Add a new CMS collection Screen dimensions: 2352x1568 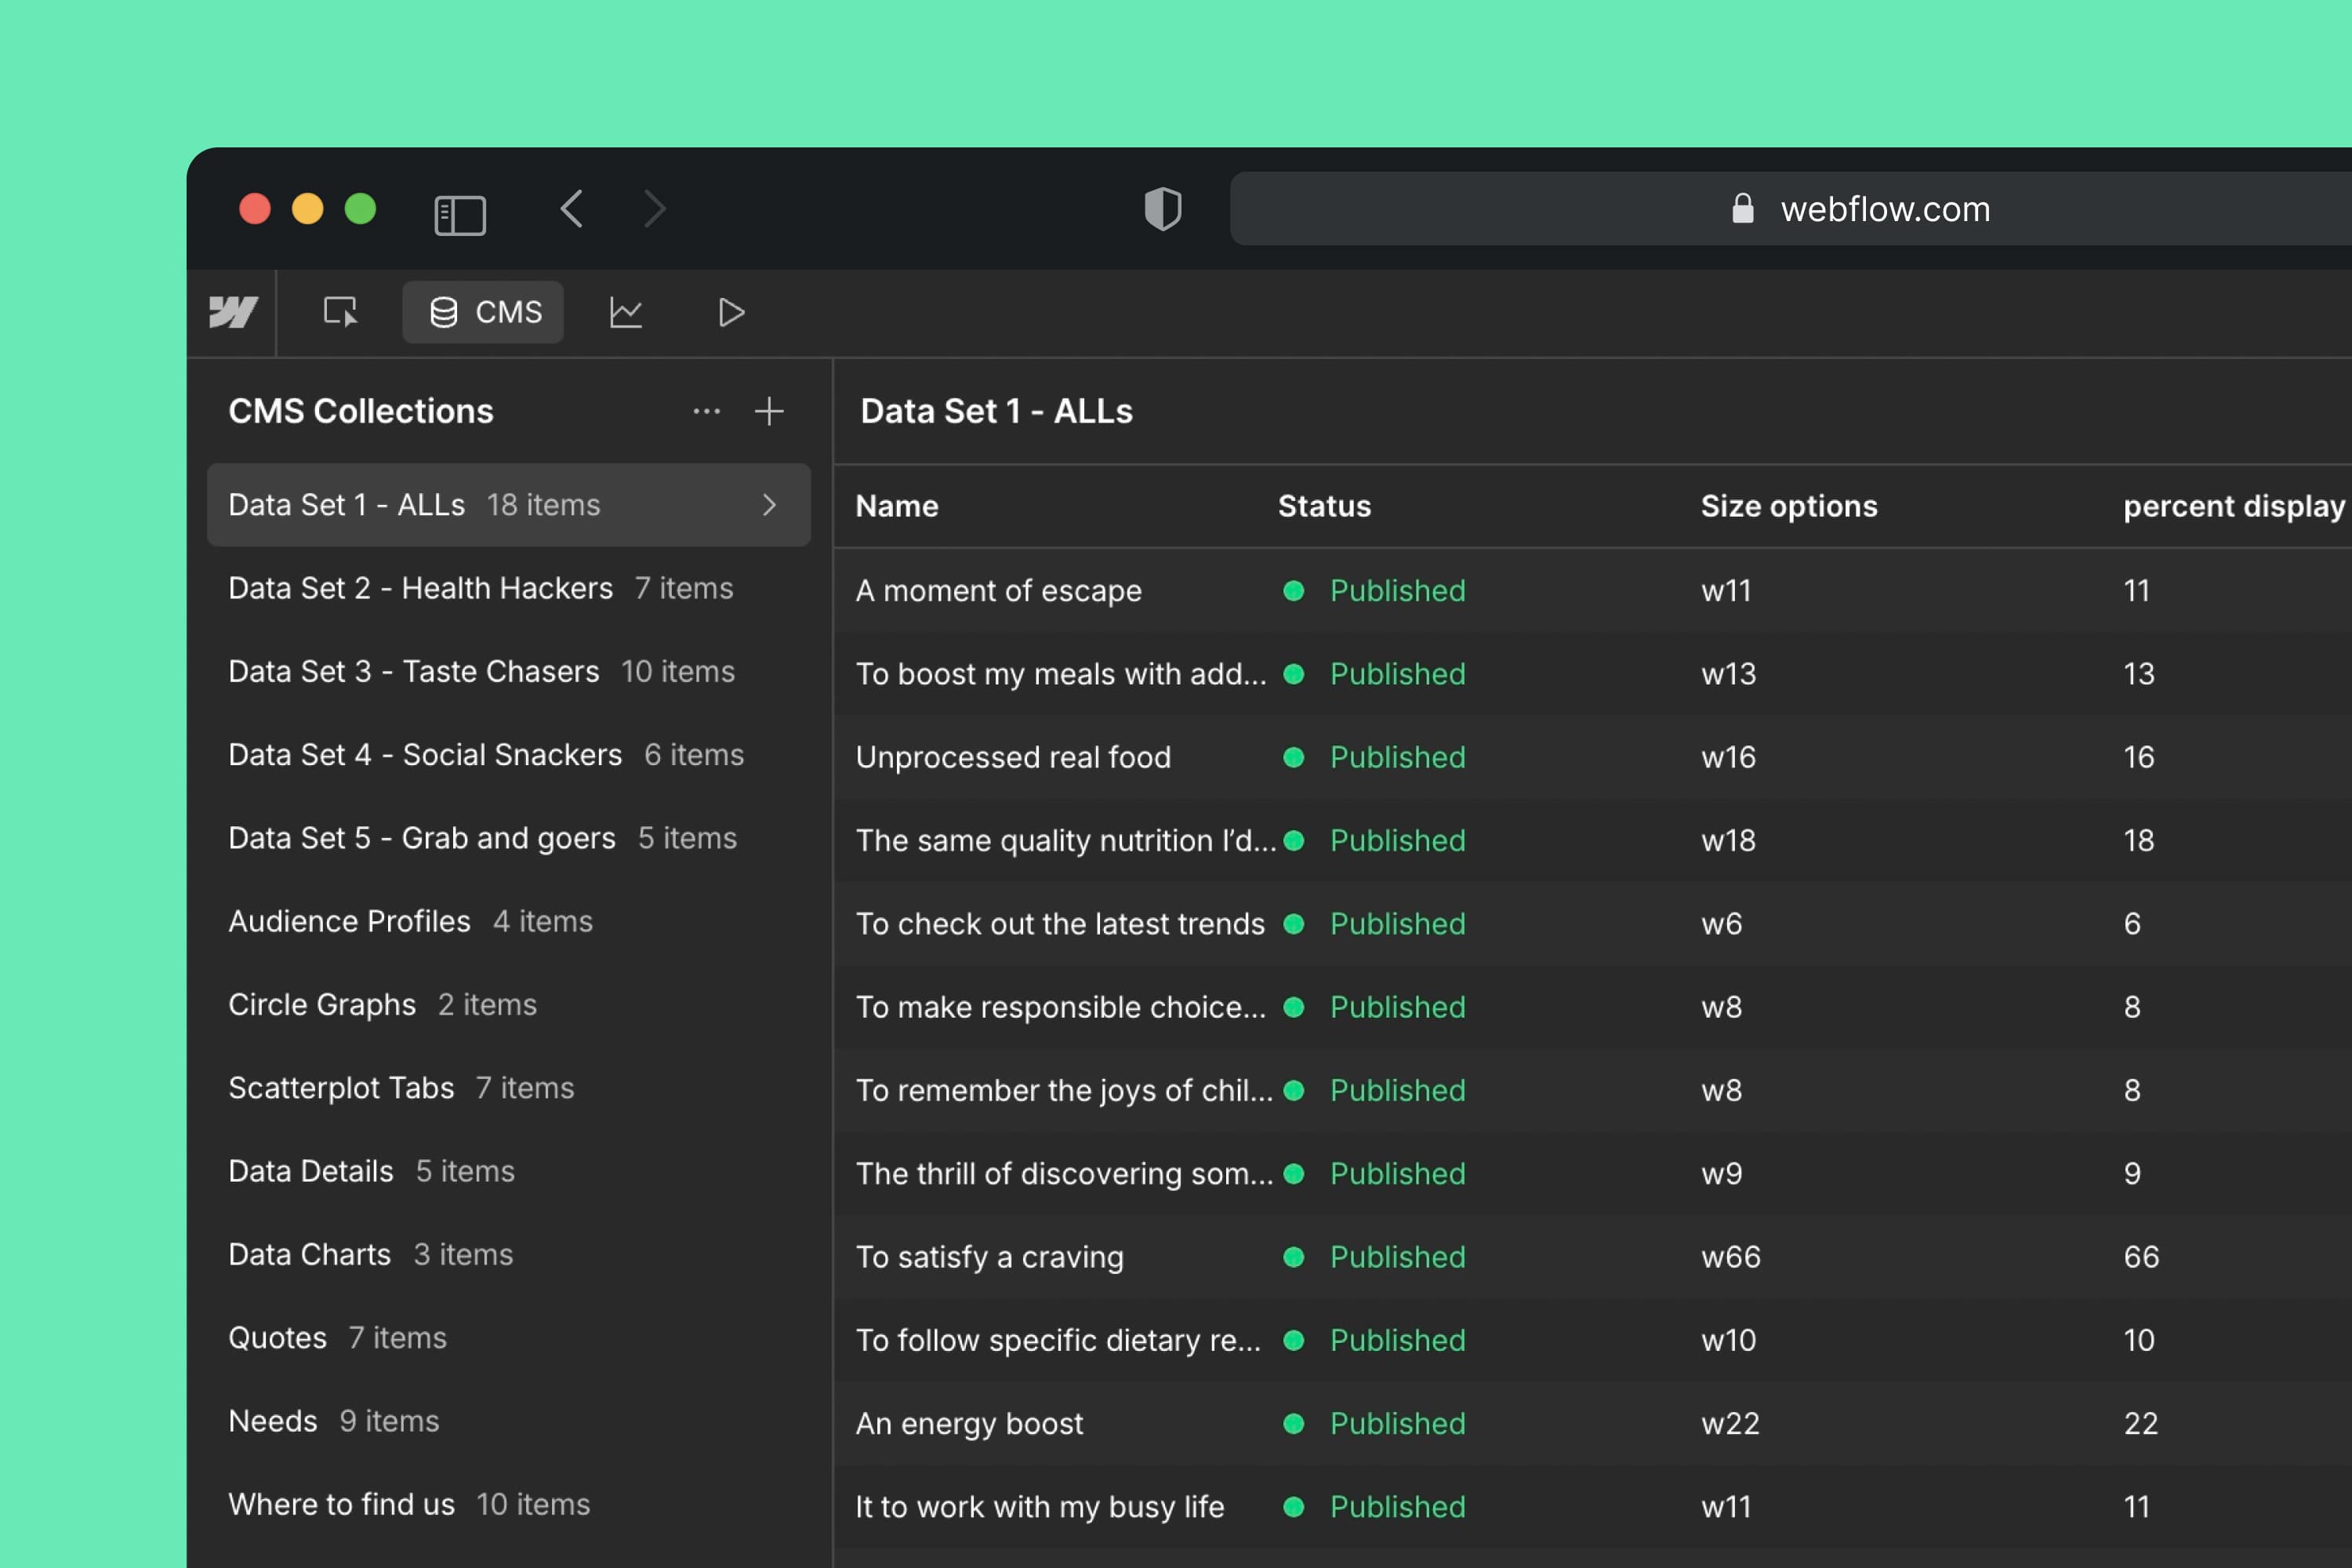tap(768, 411)
